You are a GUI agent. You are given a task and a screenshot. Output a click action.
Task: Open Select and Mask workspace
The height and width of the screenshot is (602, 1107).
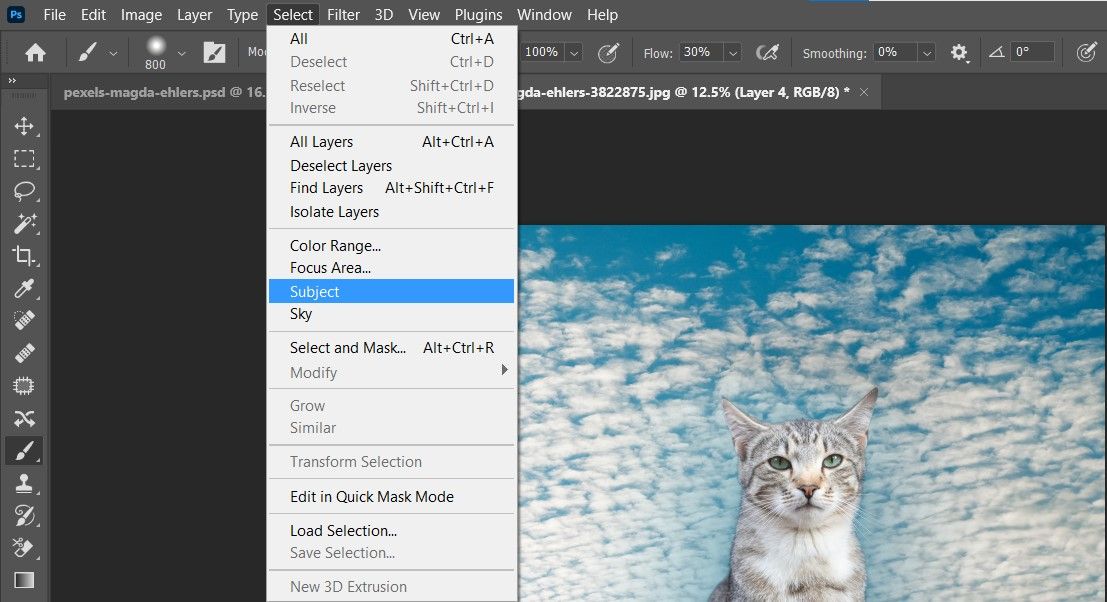pyautogui.click(x=391, y=348)
